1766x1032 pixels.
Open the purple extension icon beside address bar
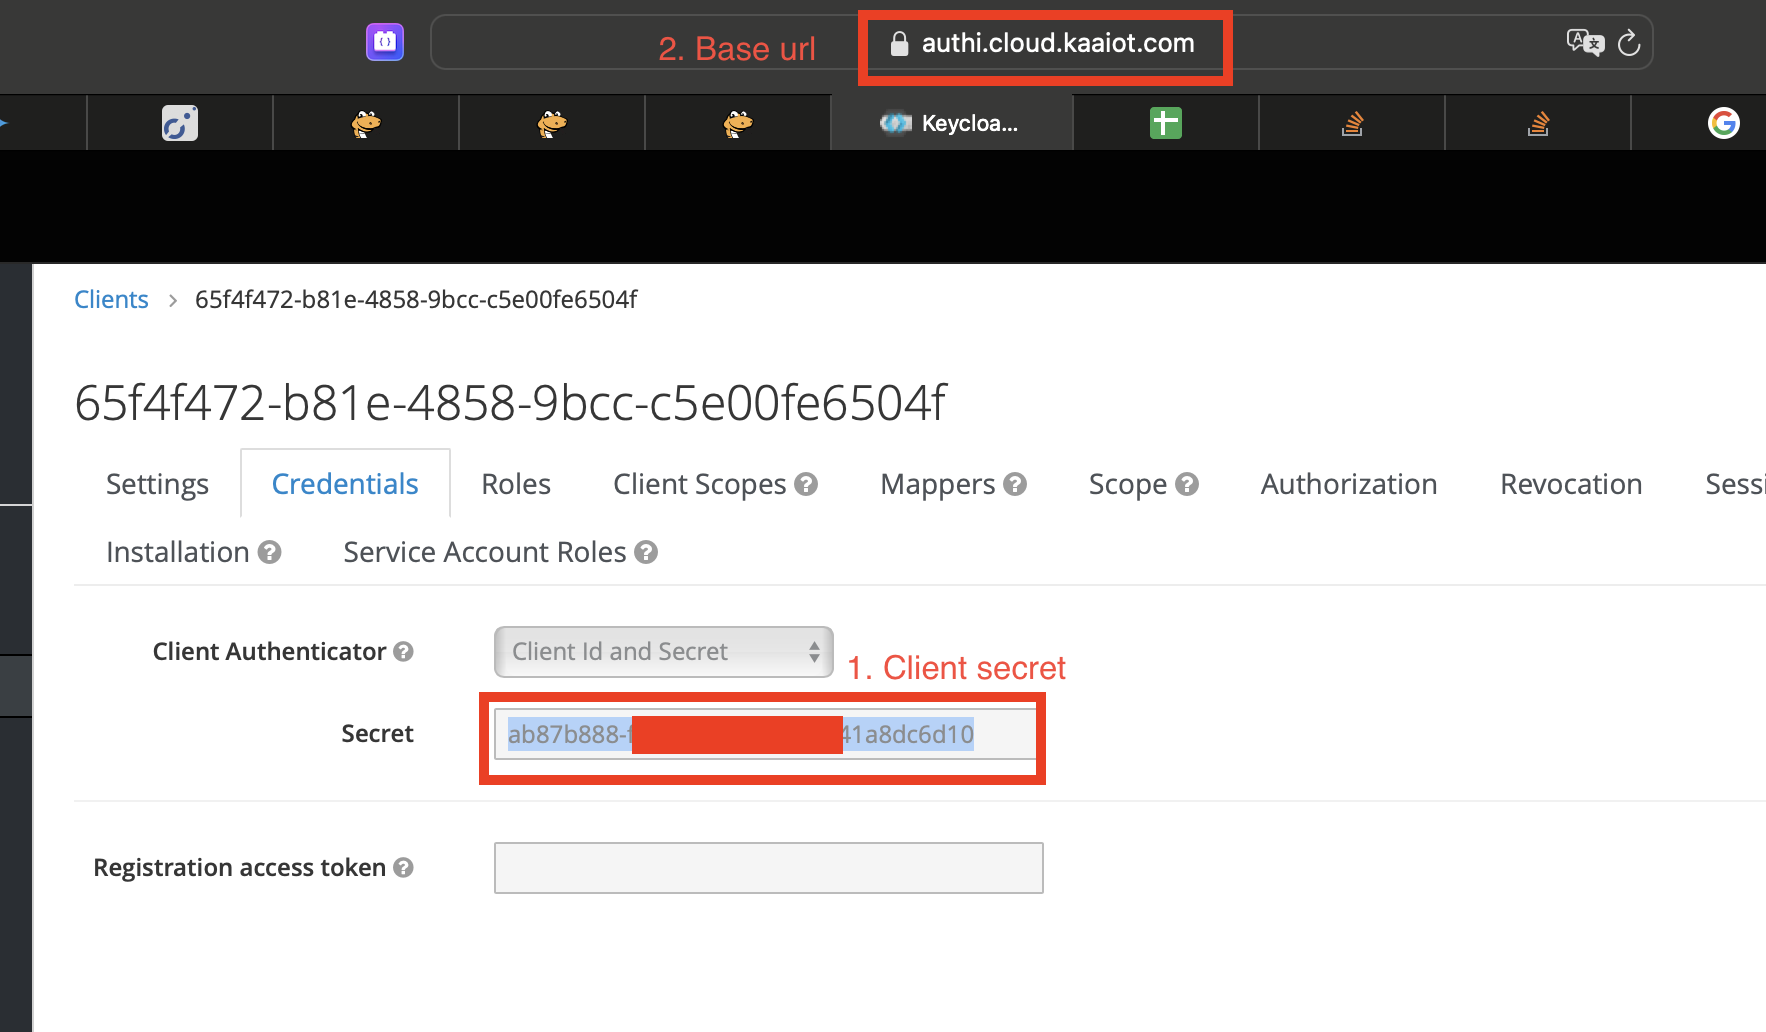point(385,42)
